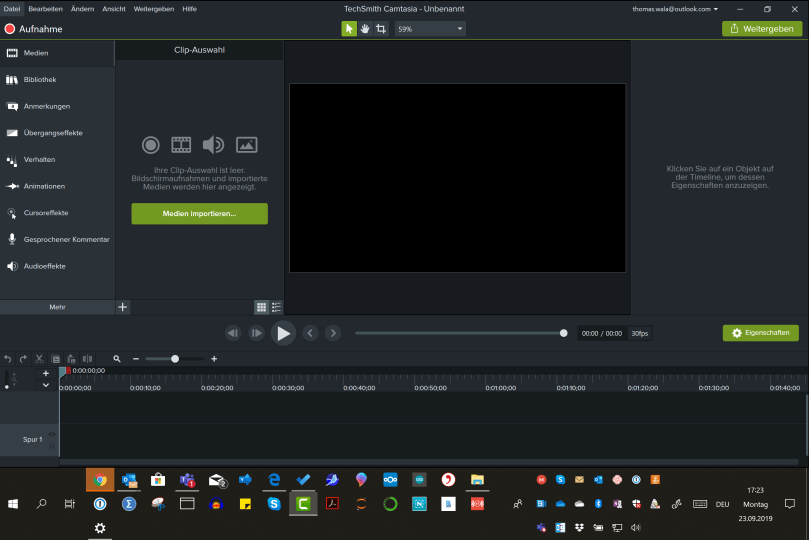Select the arrow Edit mode tool

(x=349, y=29)
